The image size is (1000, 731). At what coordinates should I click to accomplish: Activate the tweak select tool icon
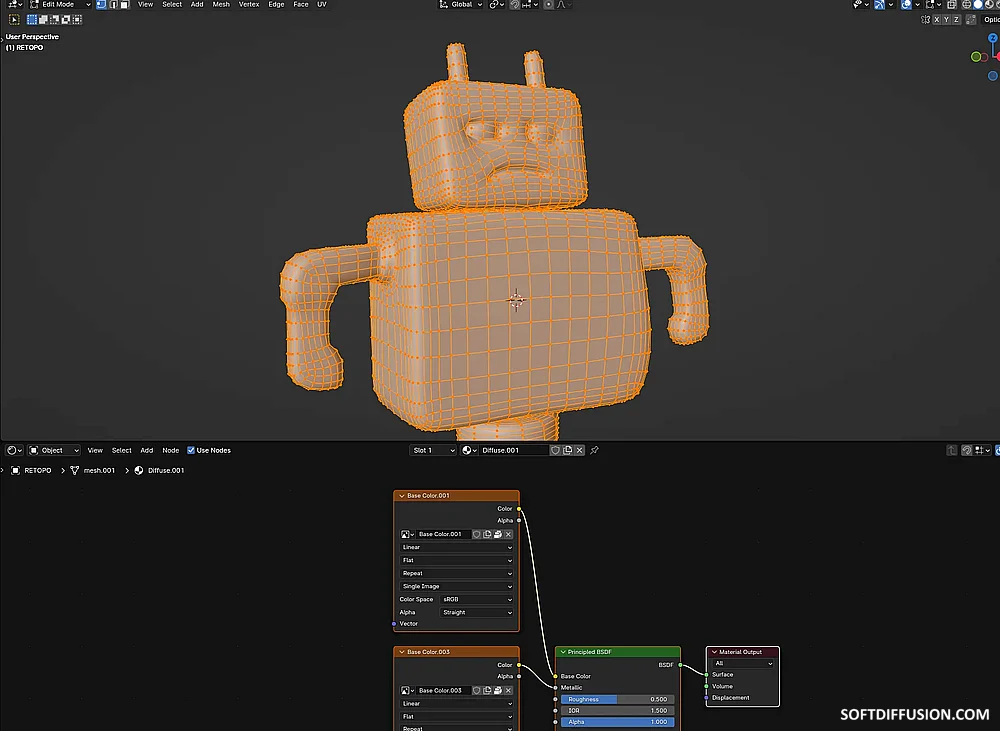tap(14, 20)
